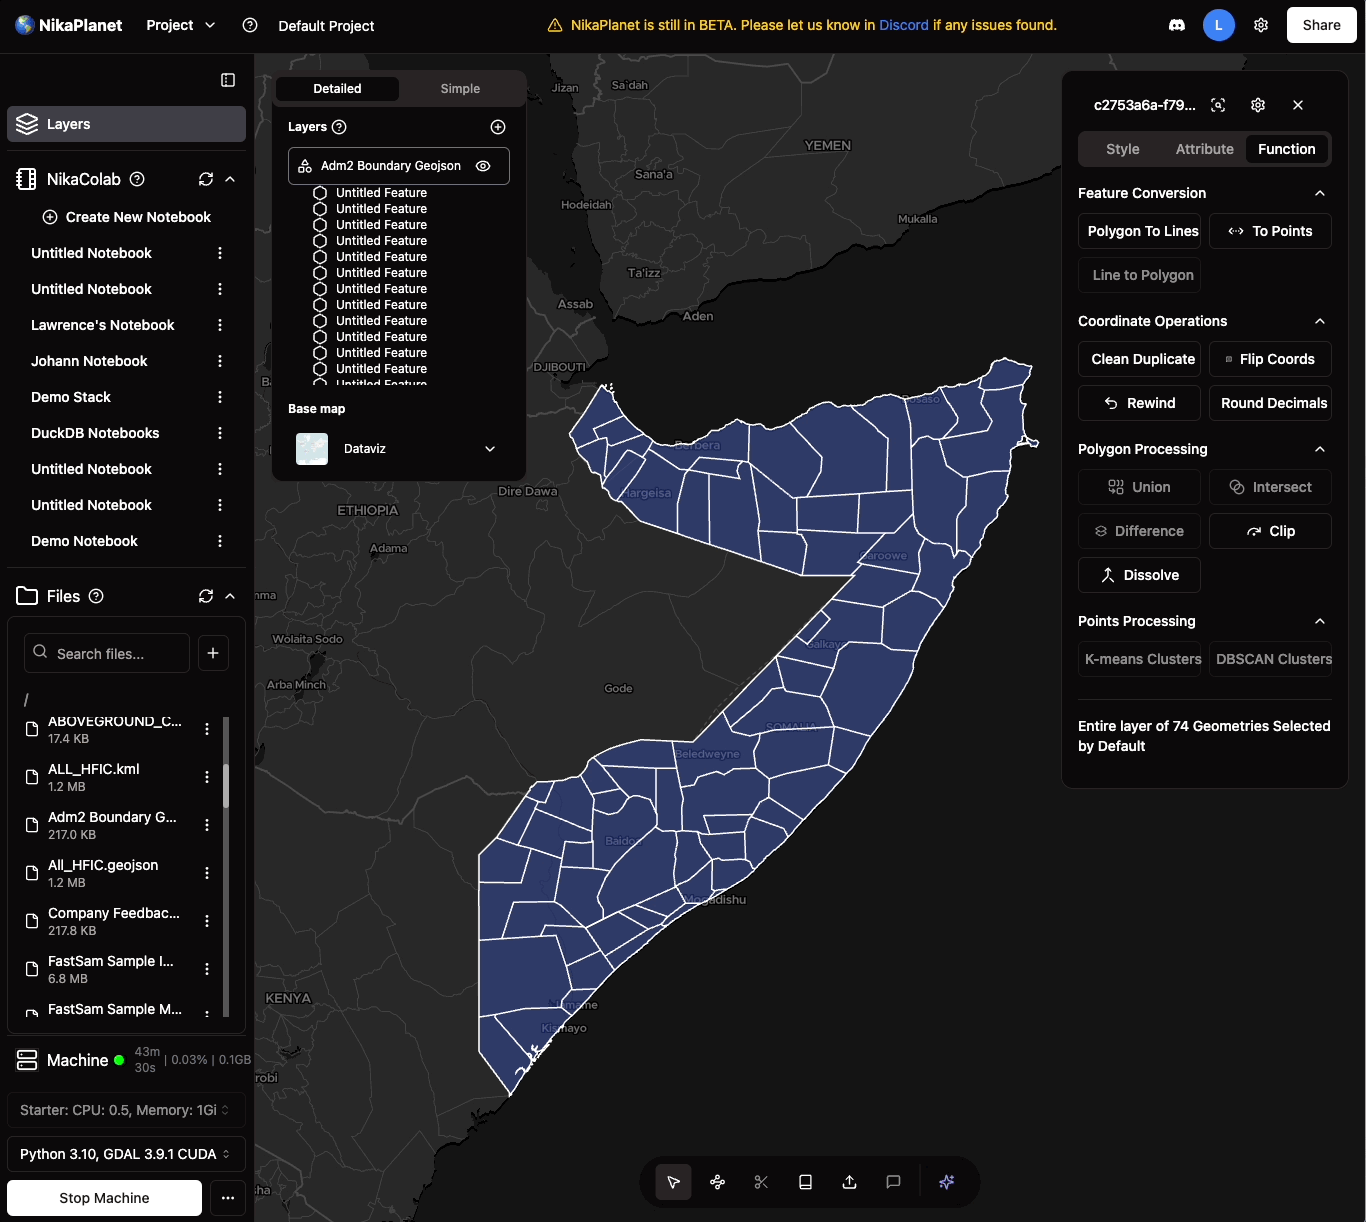The image size is (1366, 1222).
Task: Open machine size Starter CPU dropdown
Action: click(126, 1110)
